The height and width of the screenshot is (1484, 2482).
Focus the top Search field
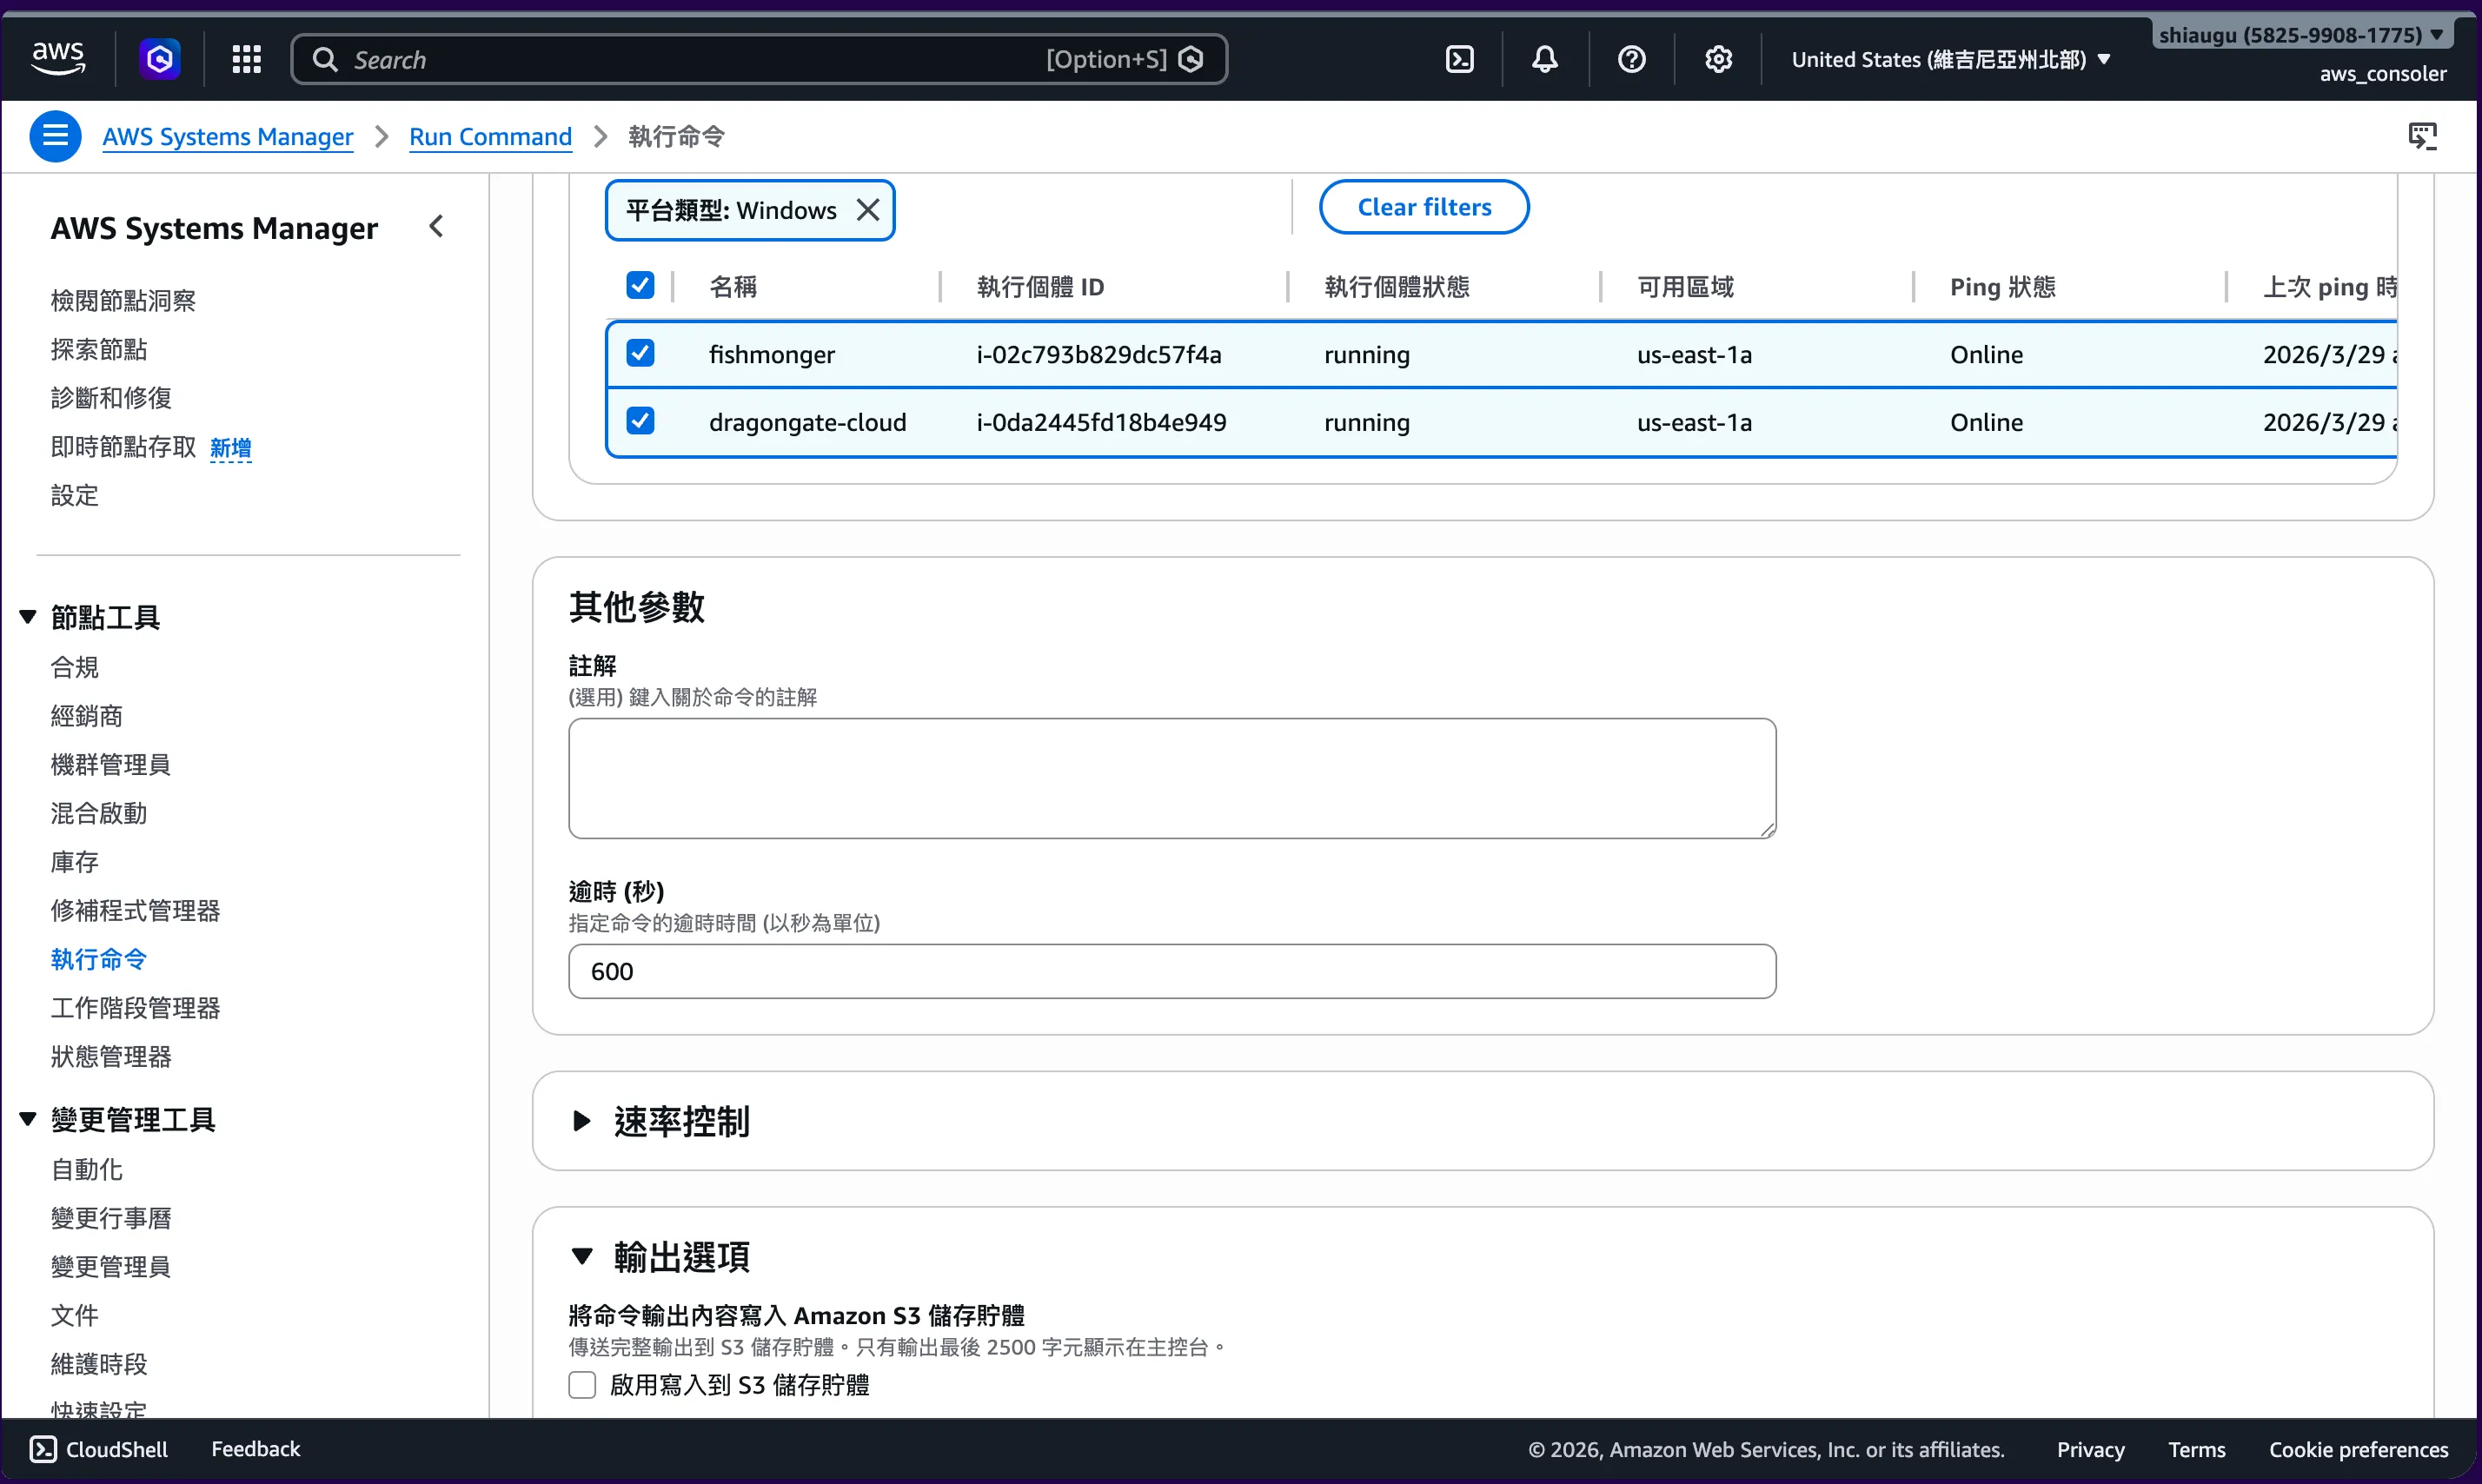click(x=759, y=59)
